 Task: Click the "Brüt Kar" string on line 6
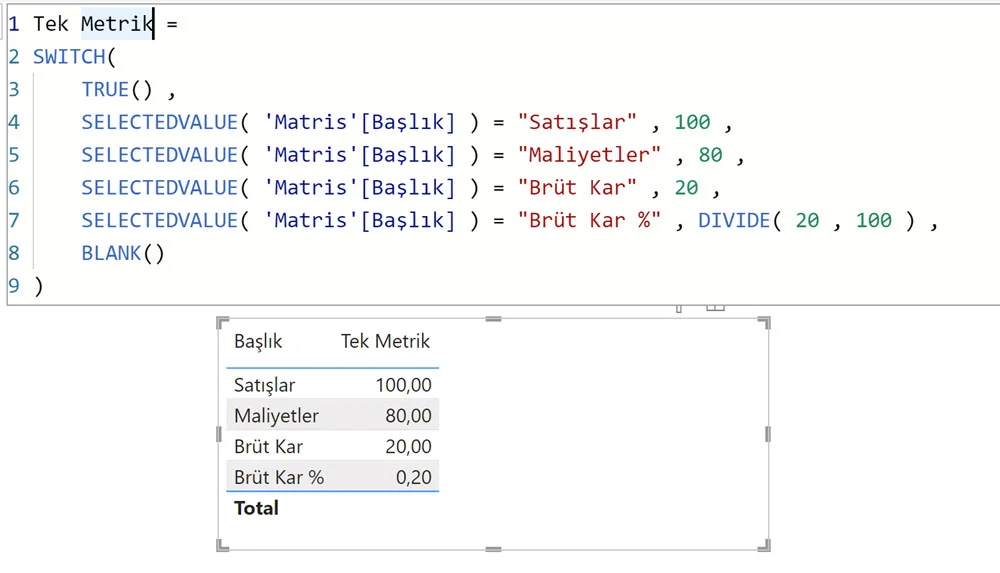click(577, 188)
